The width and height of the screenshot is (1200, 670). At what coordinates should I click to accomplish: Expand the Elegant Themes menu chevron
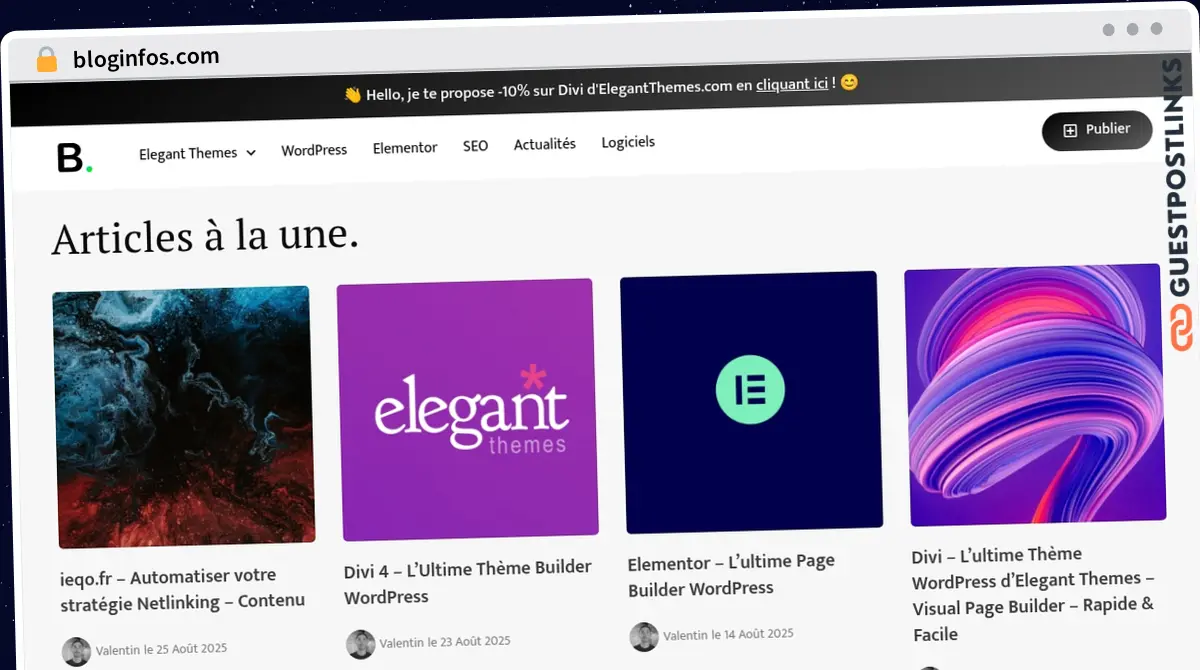pyautogui.click(x=251, y=153)
